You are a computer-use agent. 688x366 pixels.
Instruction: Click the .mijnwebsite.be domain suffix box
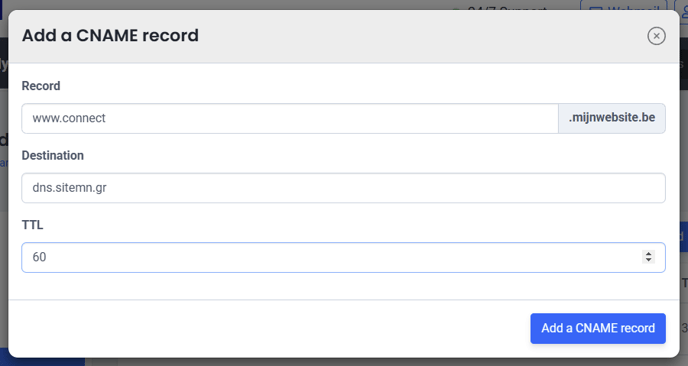612,118
